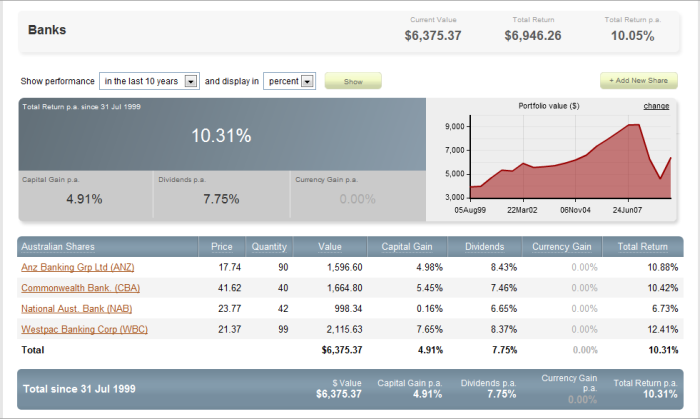700x419 pixels.
Task: Click NAB capital gain 0.16%
Action: 429,309
